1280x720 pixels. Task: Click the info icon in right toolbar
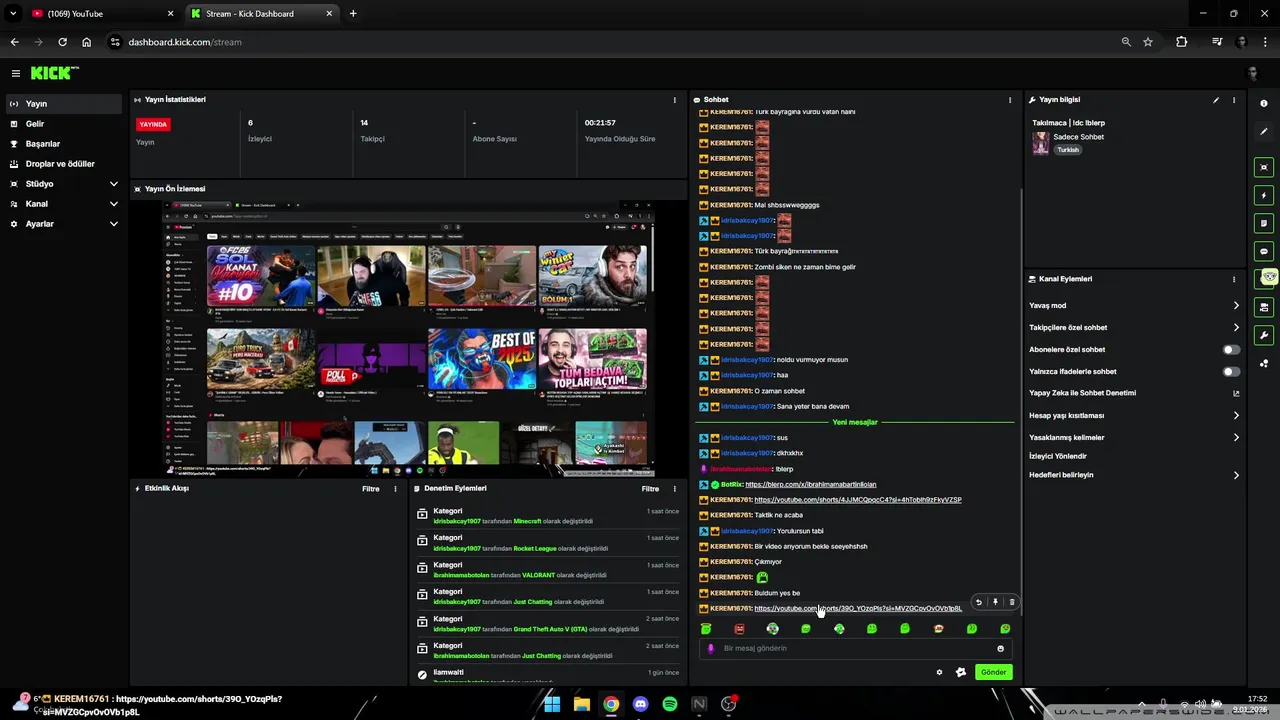pos(1264,104)
